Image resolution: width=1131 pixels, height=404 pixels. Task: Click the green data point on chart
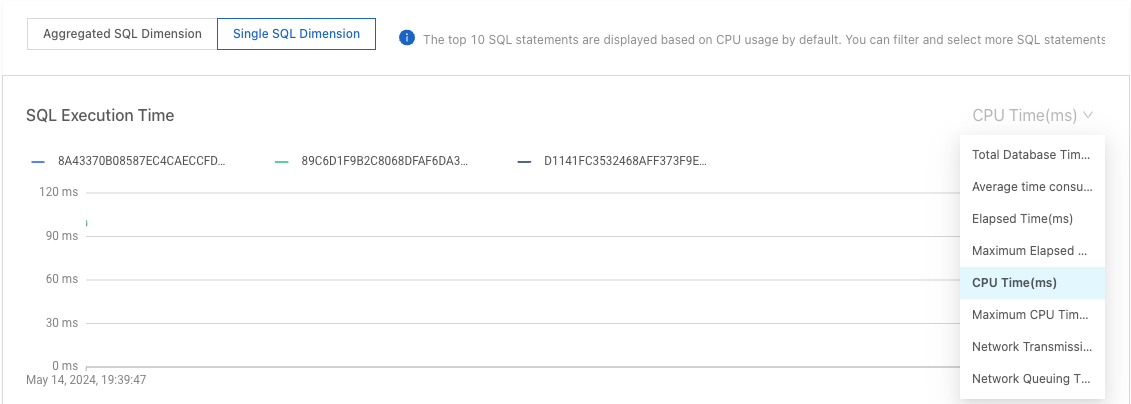pos(87,224)
